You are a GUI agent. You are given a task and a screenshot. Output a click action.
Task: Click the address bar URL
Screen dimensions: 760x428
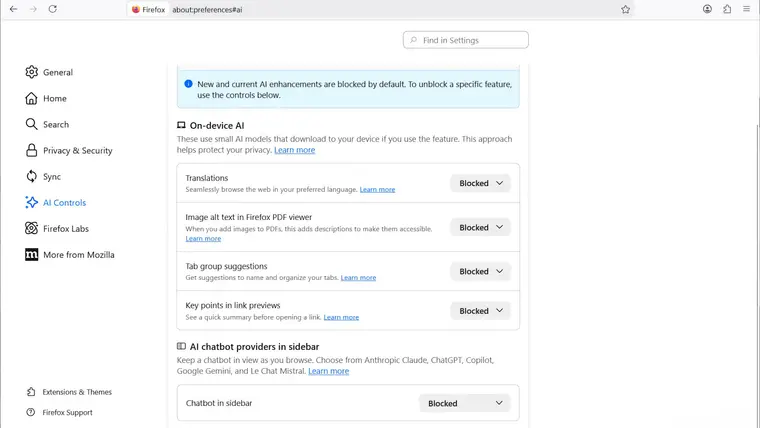(x=206, y=9)
